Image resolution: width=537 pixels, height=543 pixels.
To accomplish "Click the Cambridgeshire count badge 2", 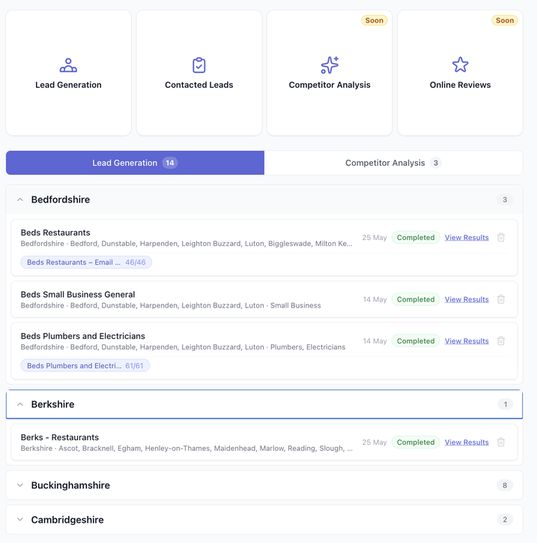I will (504, 519).
